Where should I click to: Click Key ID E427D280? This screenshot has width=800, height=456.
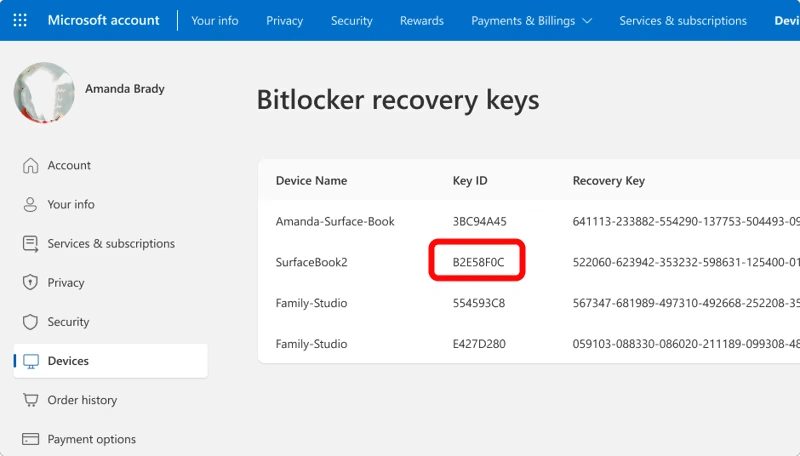tap(479, 344)
